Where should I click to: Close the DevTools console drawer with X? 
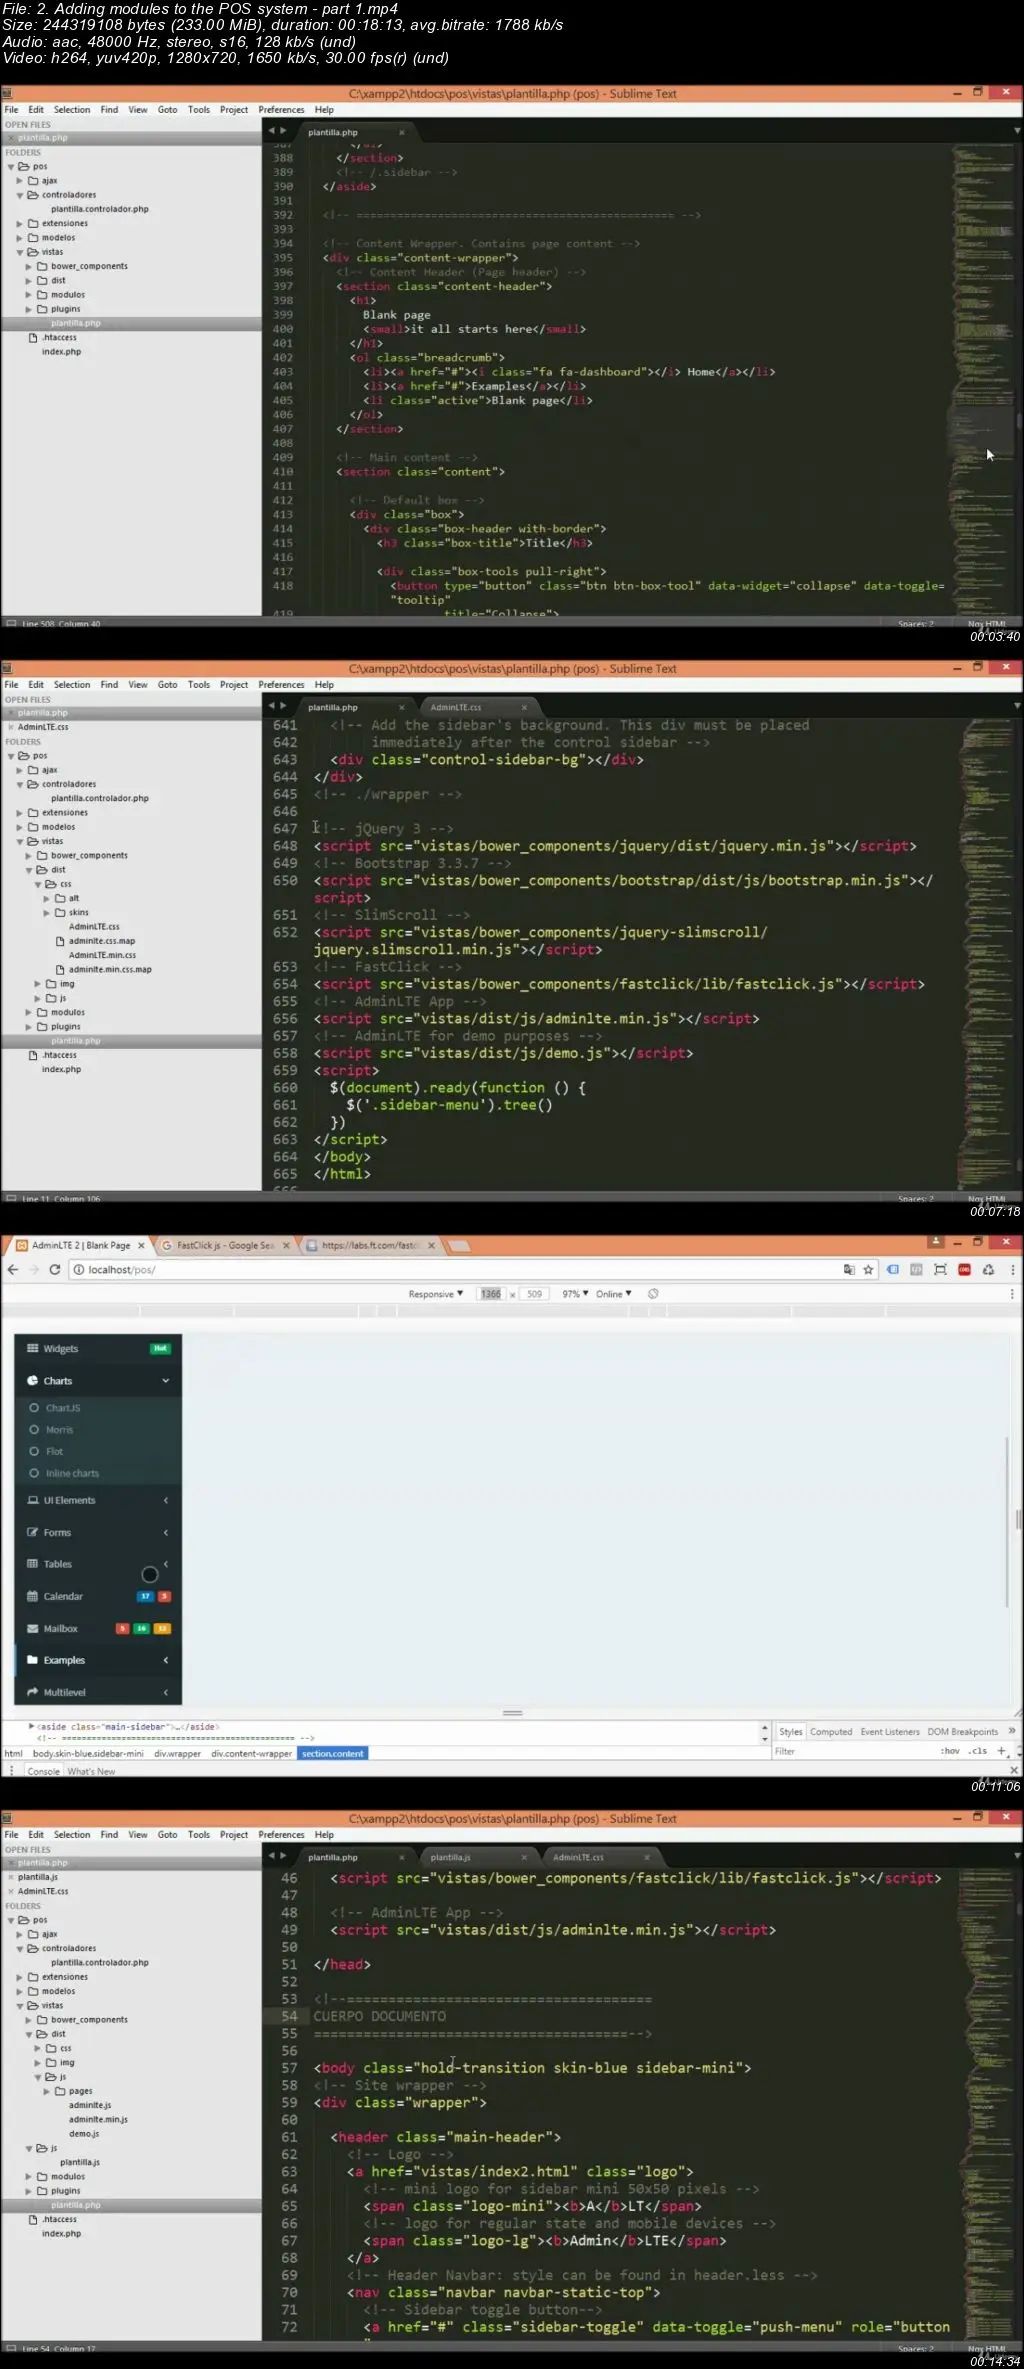click(1014, 1770)
